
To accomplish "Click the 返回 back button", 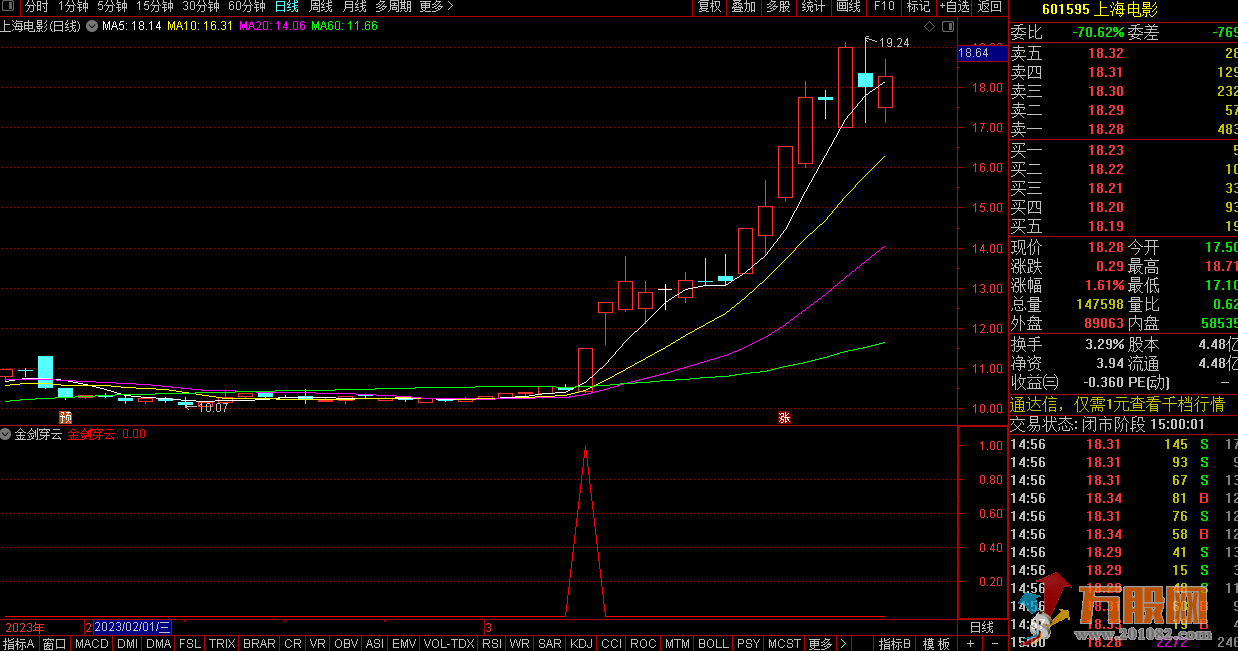I will pyautogui.click(x=989, y=7).
